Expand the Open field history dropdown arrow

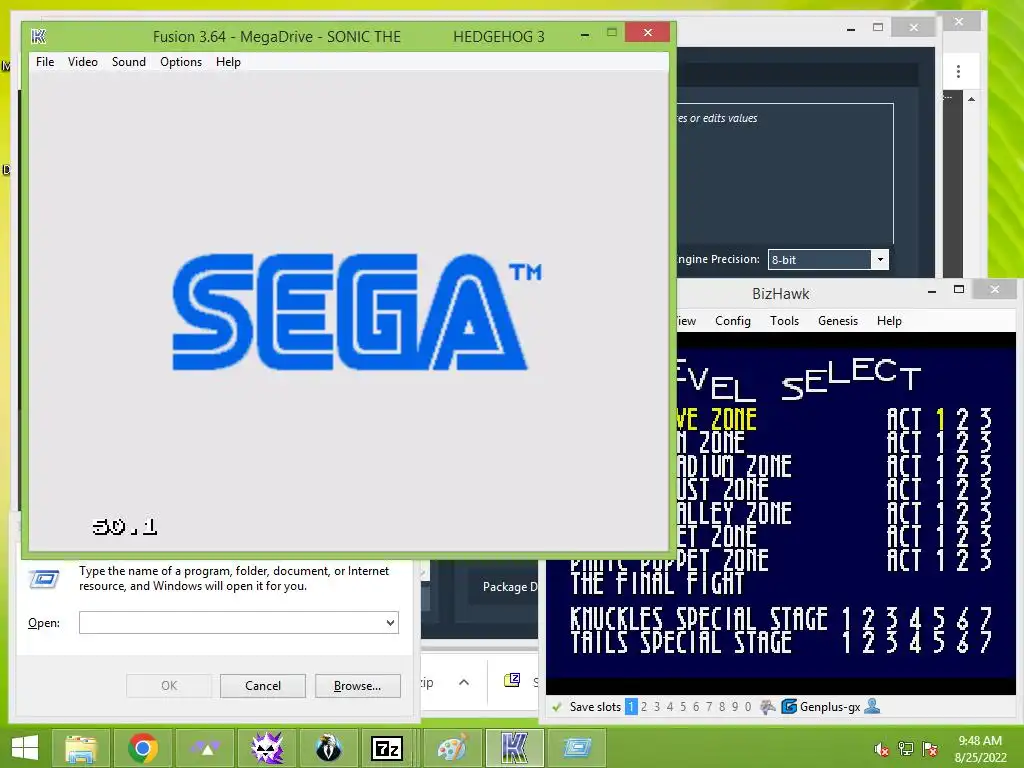point(391,622)
